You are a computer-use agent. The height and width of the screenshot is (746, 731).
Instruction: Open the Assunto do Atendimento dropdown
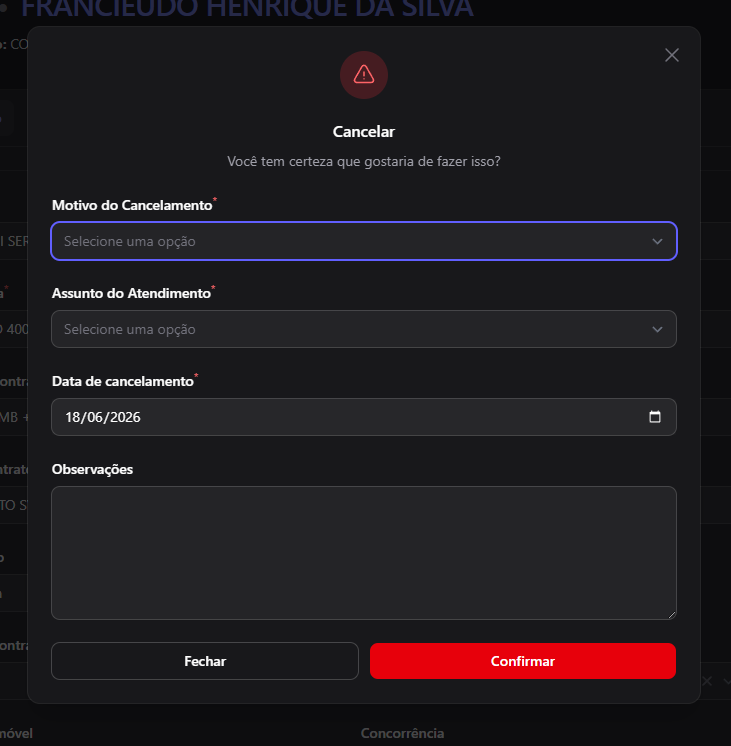tap(364, 329)
